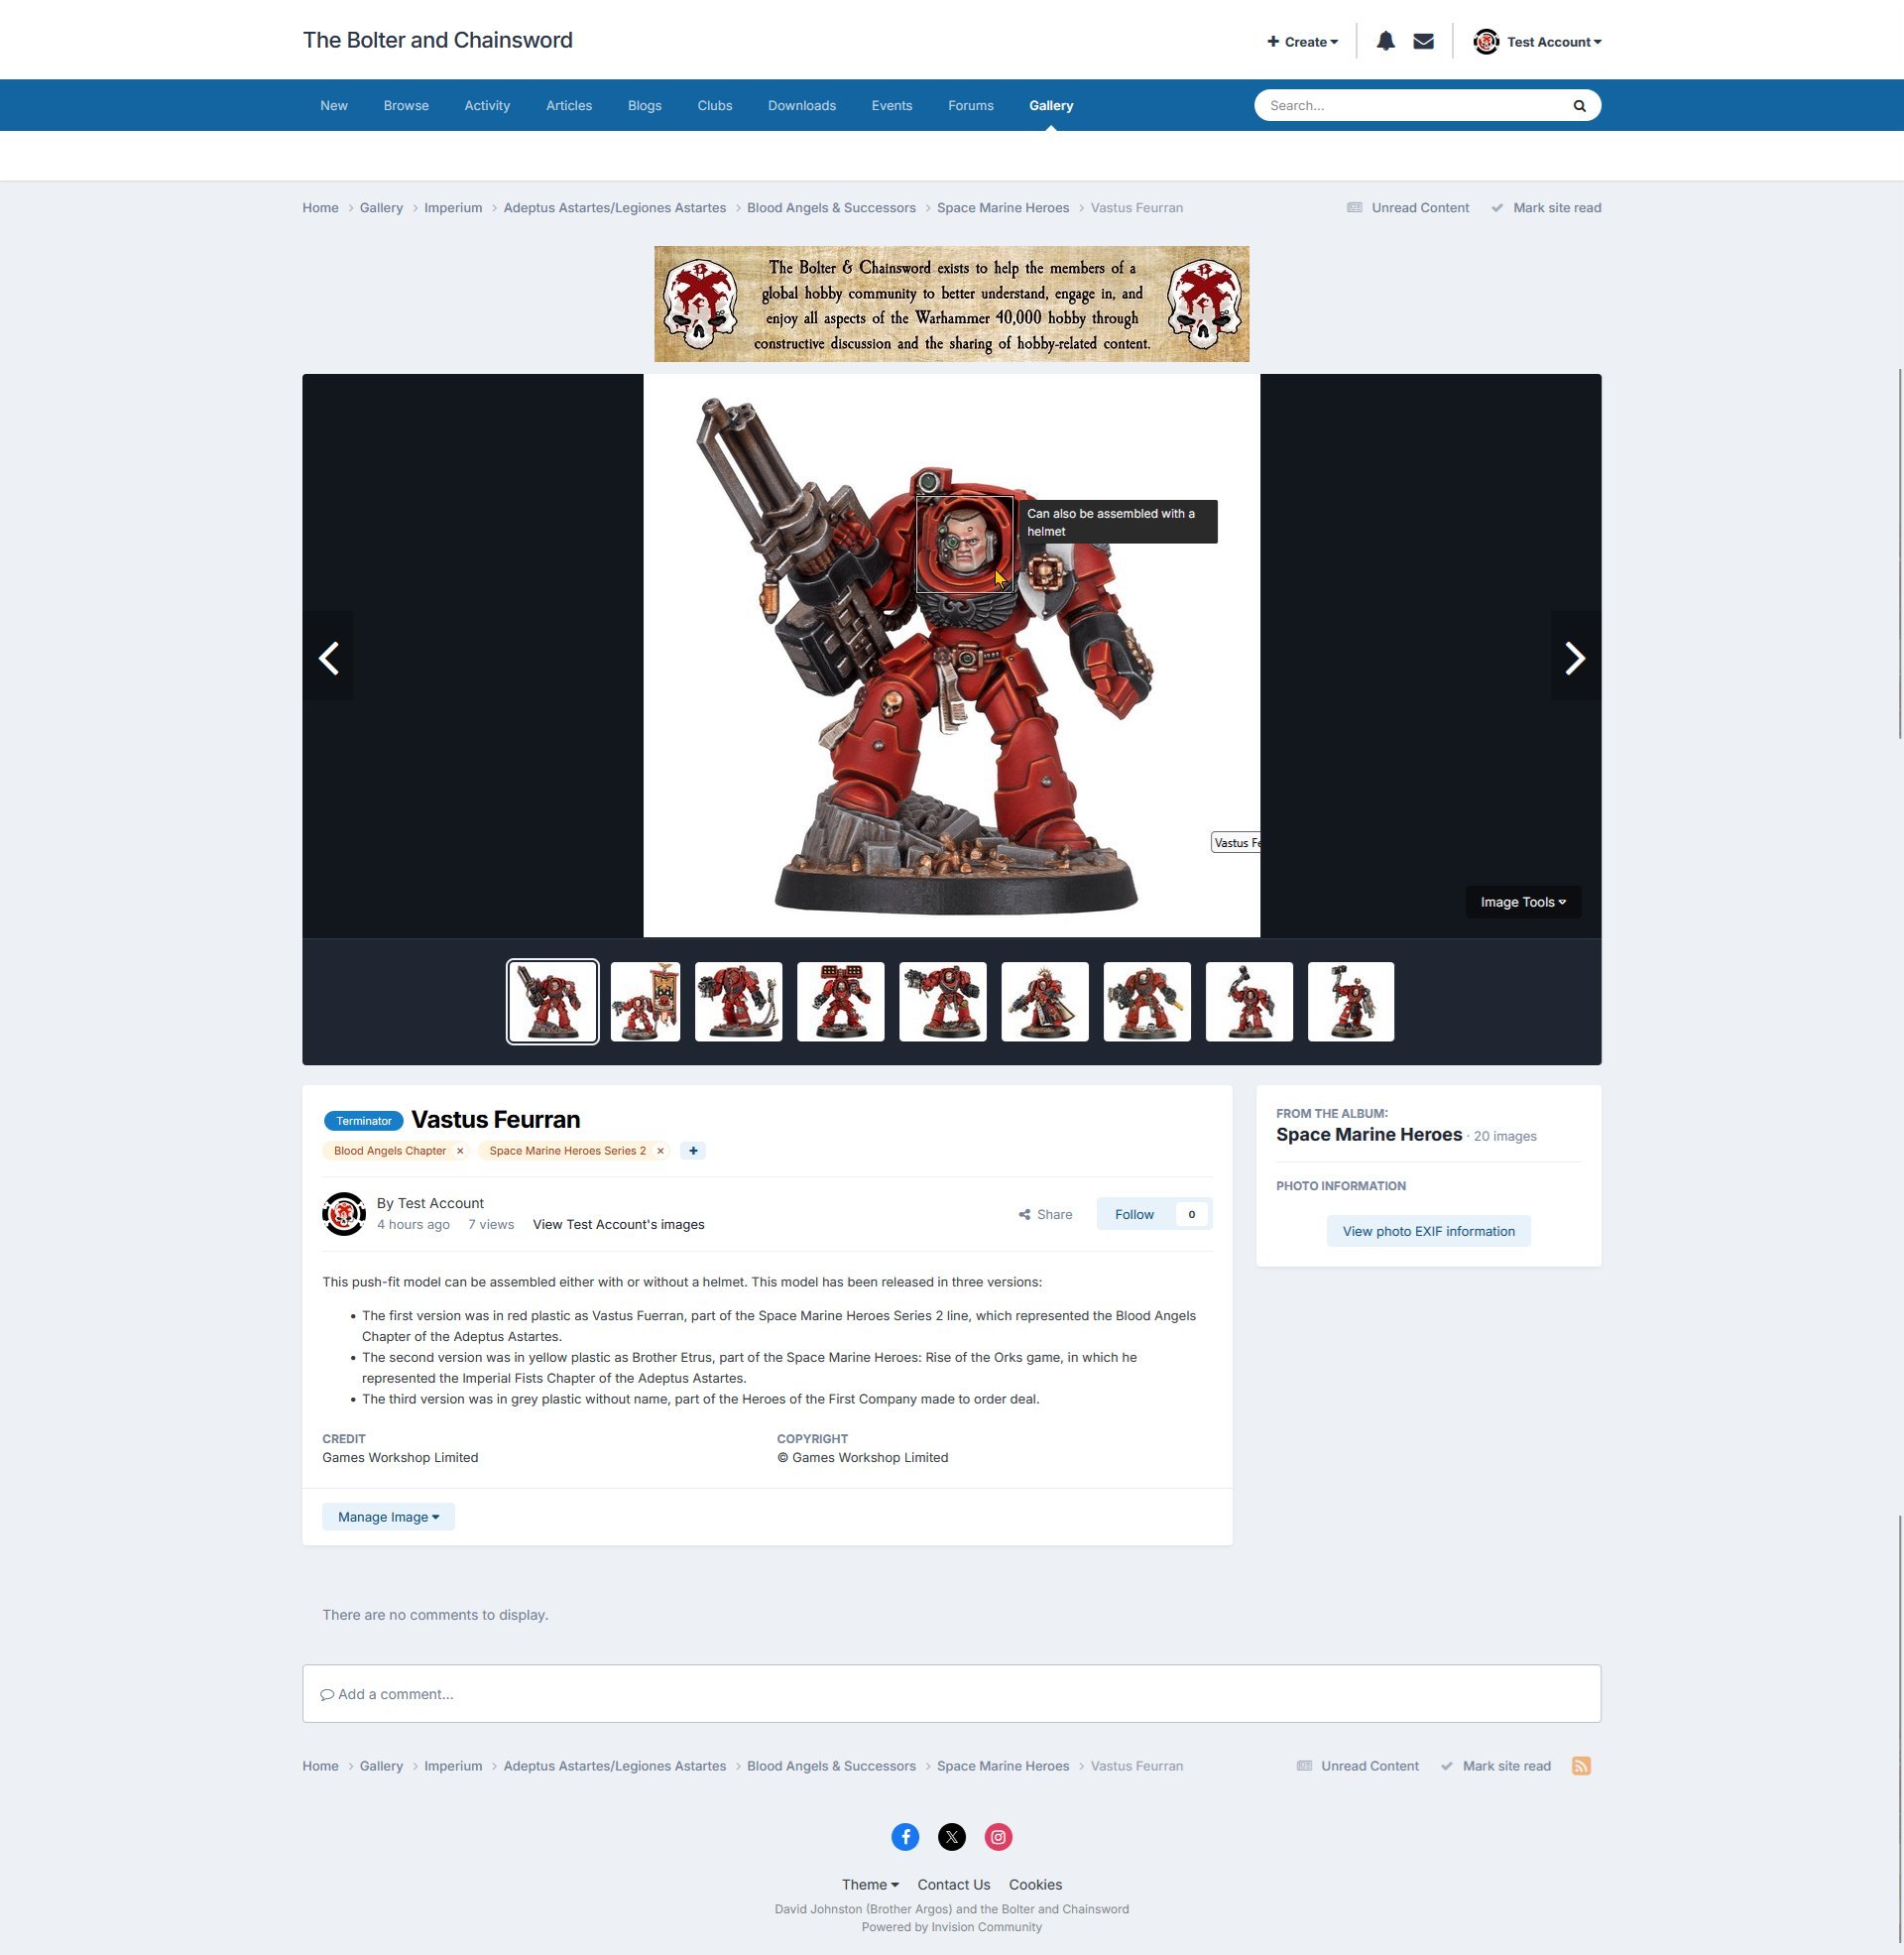The width and height of the screenshot is (1904, 1955).
Task: Remove the Blood Angels Chapter tag
Action: coord(460,1151)
